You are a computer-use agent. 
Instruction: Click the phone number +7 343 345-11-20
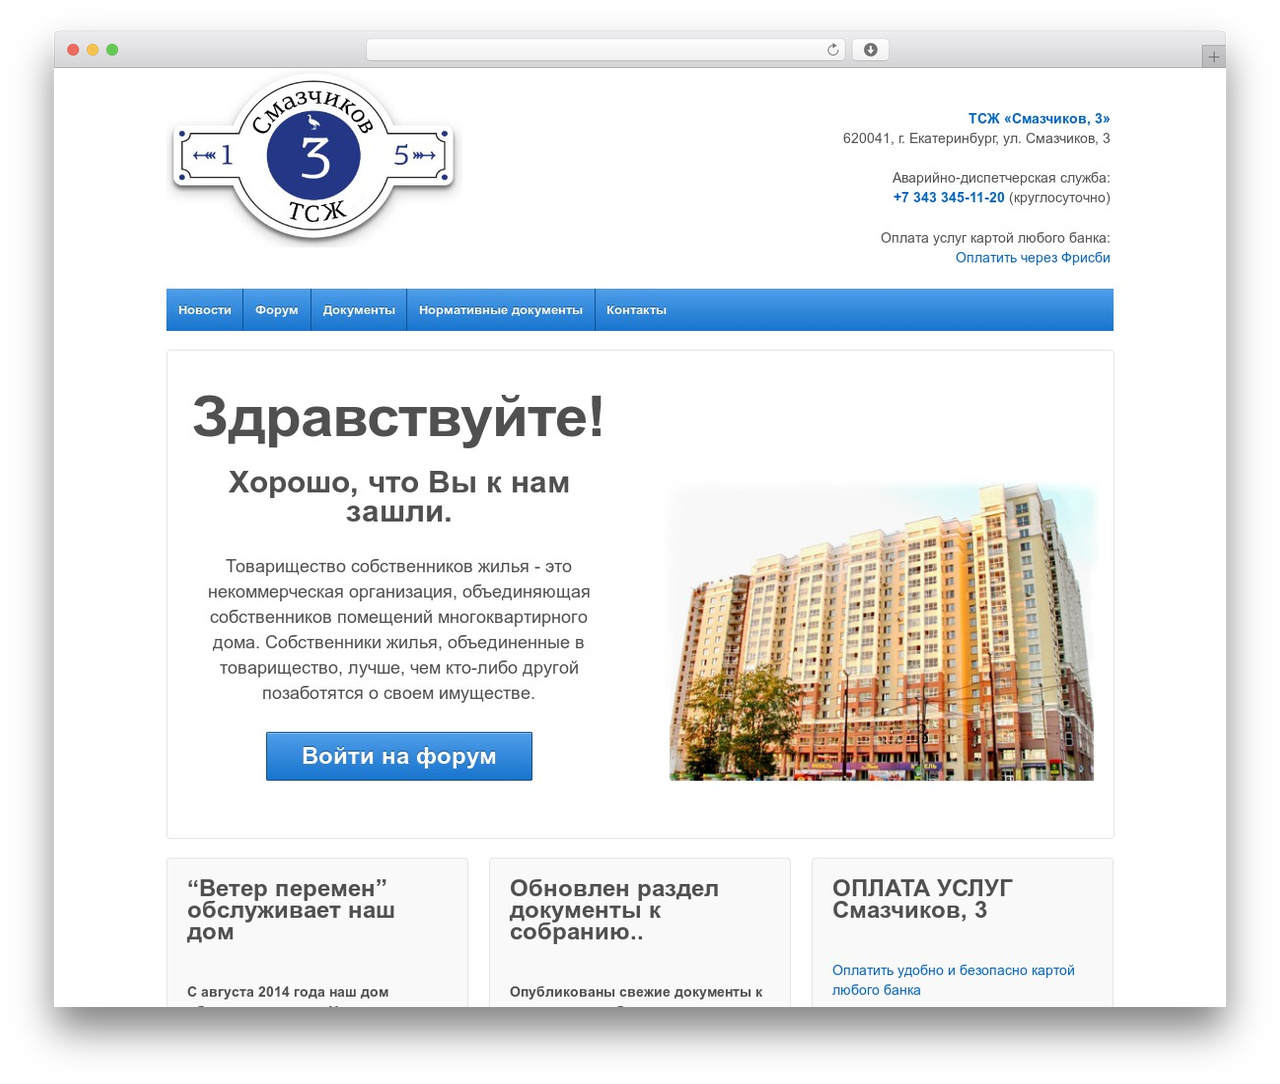point(949,198)
